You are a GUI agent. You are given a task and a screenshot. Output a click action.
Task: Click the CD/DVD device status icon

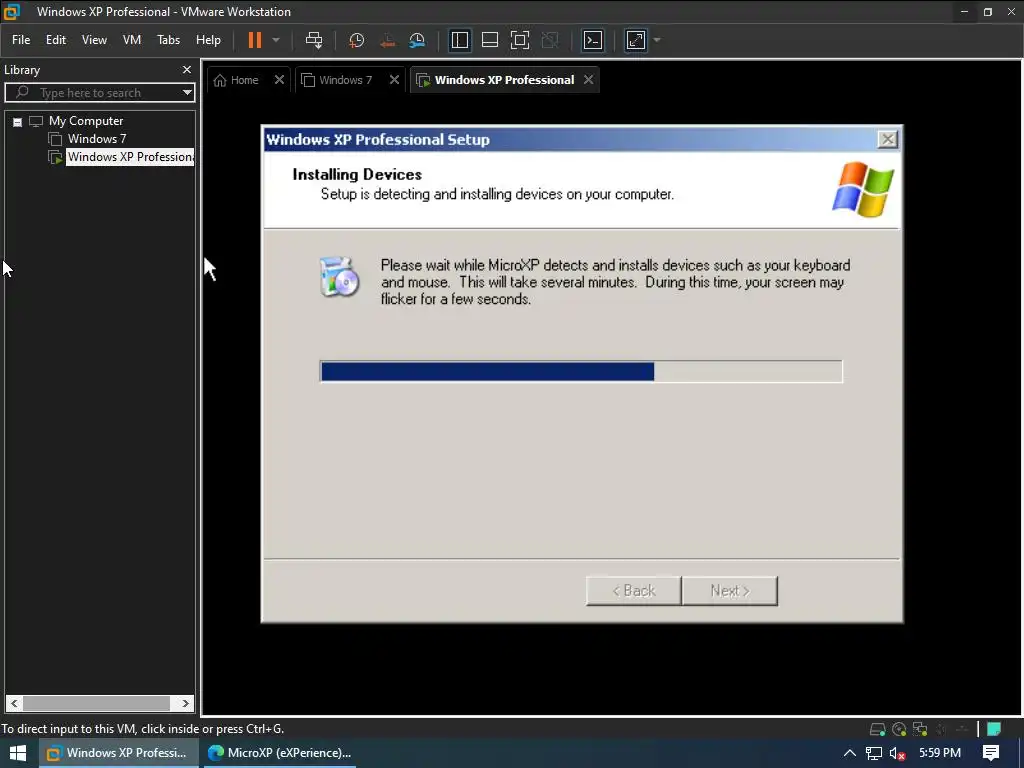(899, 729)
